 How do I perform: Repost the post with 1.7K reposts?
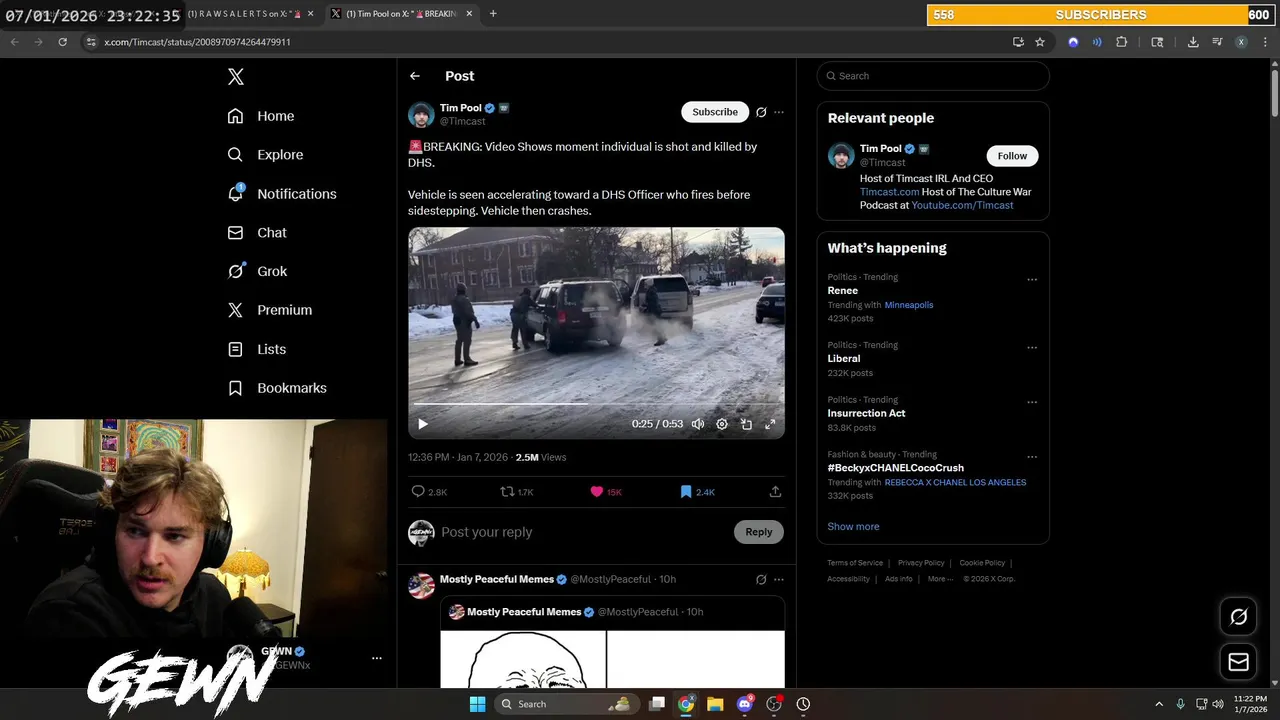(517, 492)
